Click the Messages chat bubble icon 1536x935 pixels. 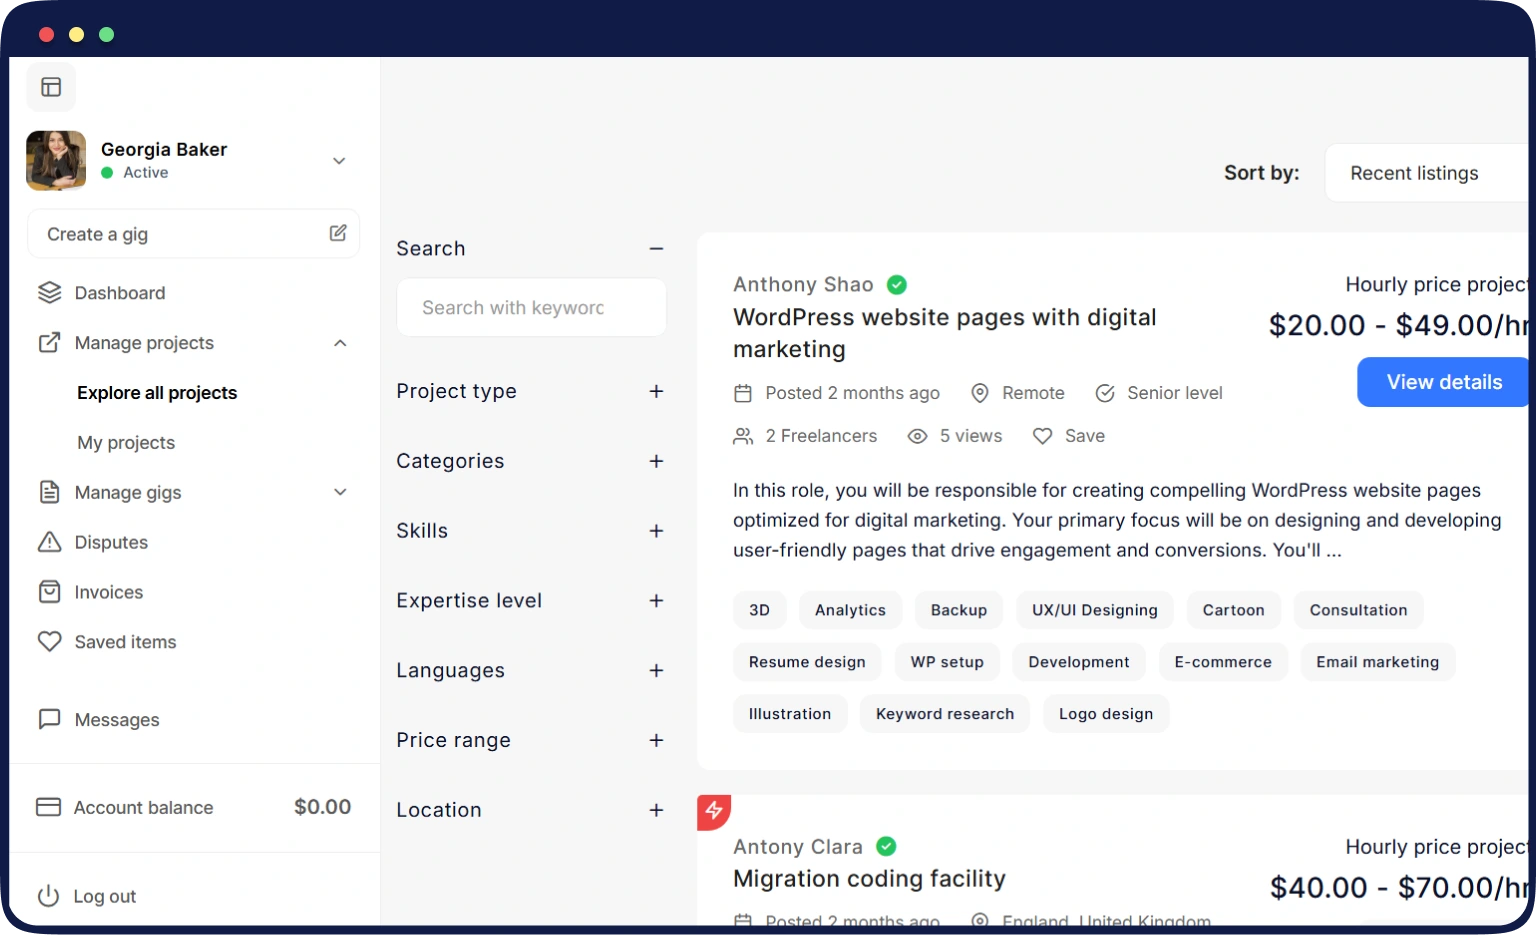[x=49, y=719]
